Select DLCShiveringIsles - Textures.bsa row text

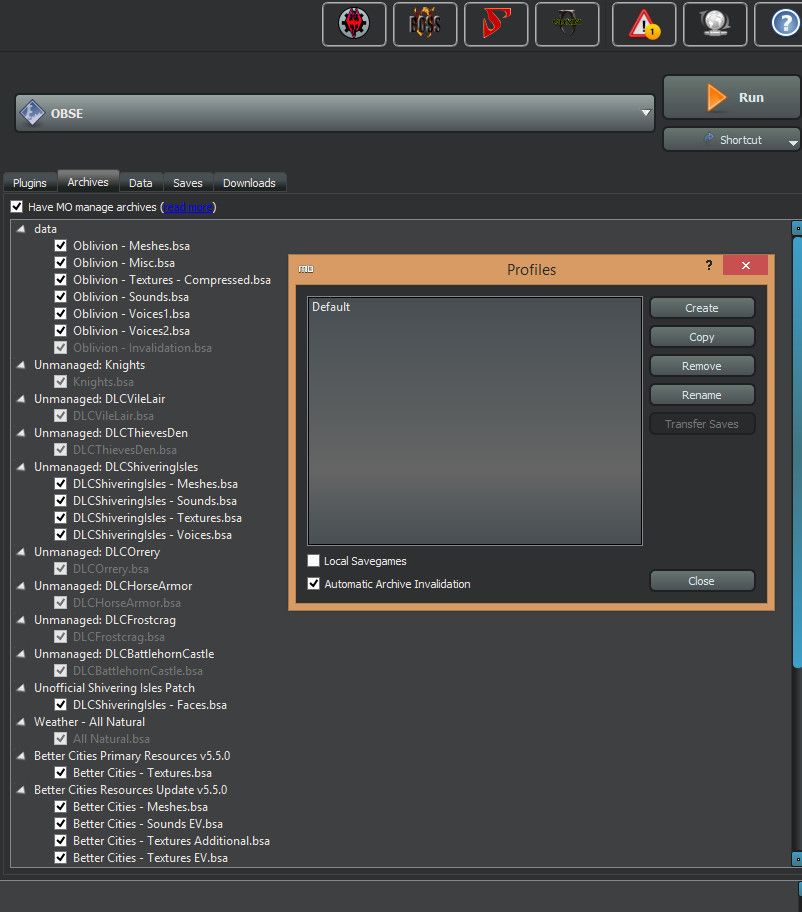pos(157,518)
